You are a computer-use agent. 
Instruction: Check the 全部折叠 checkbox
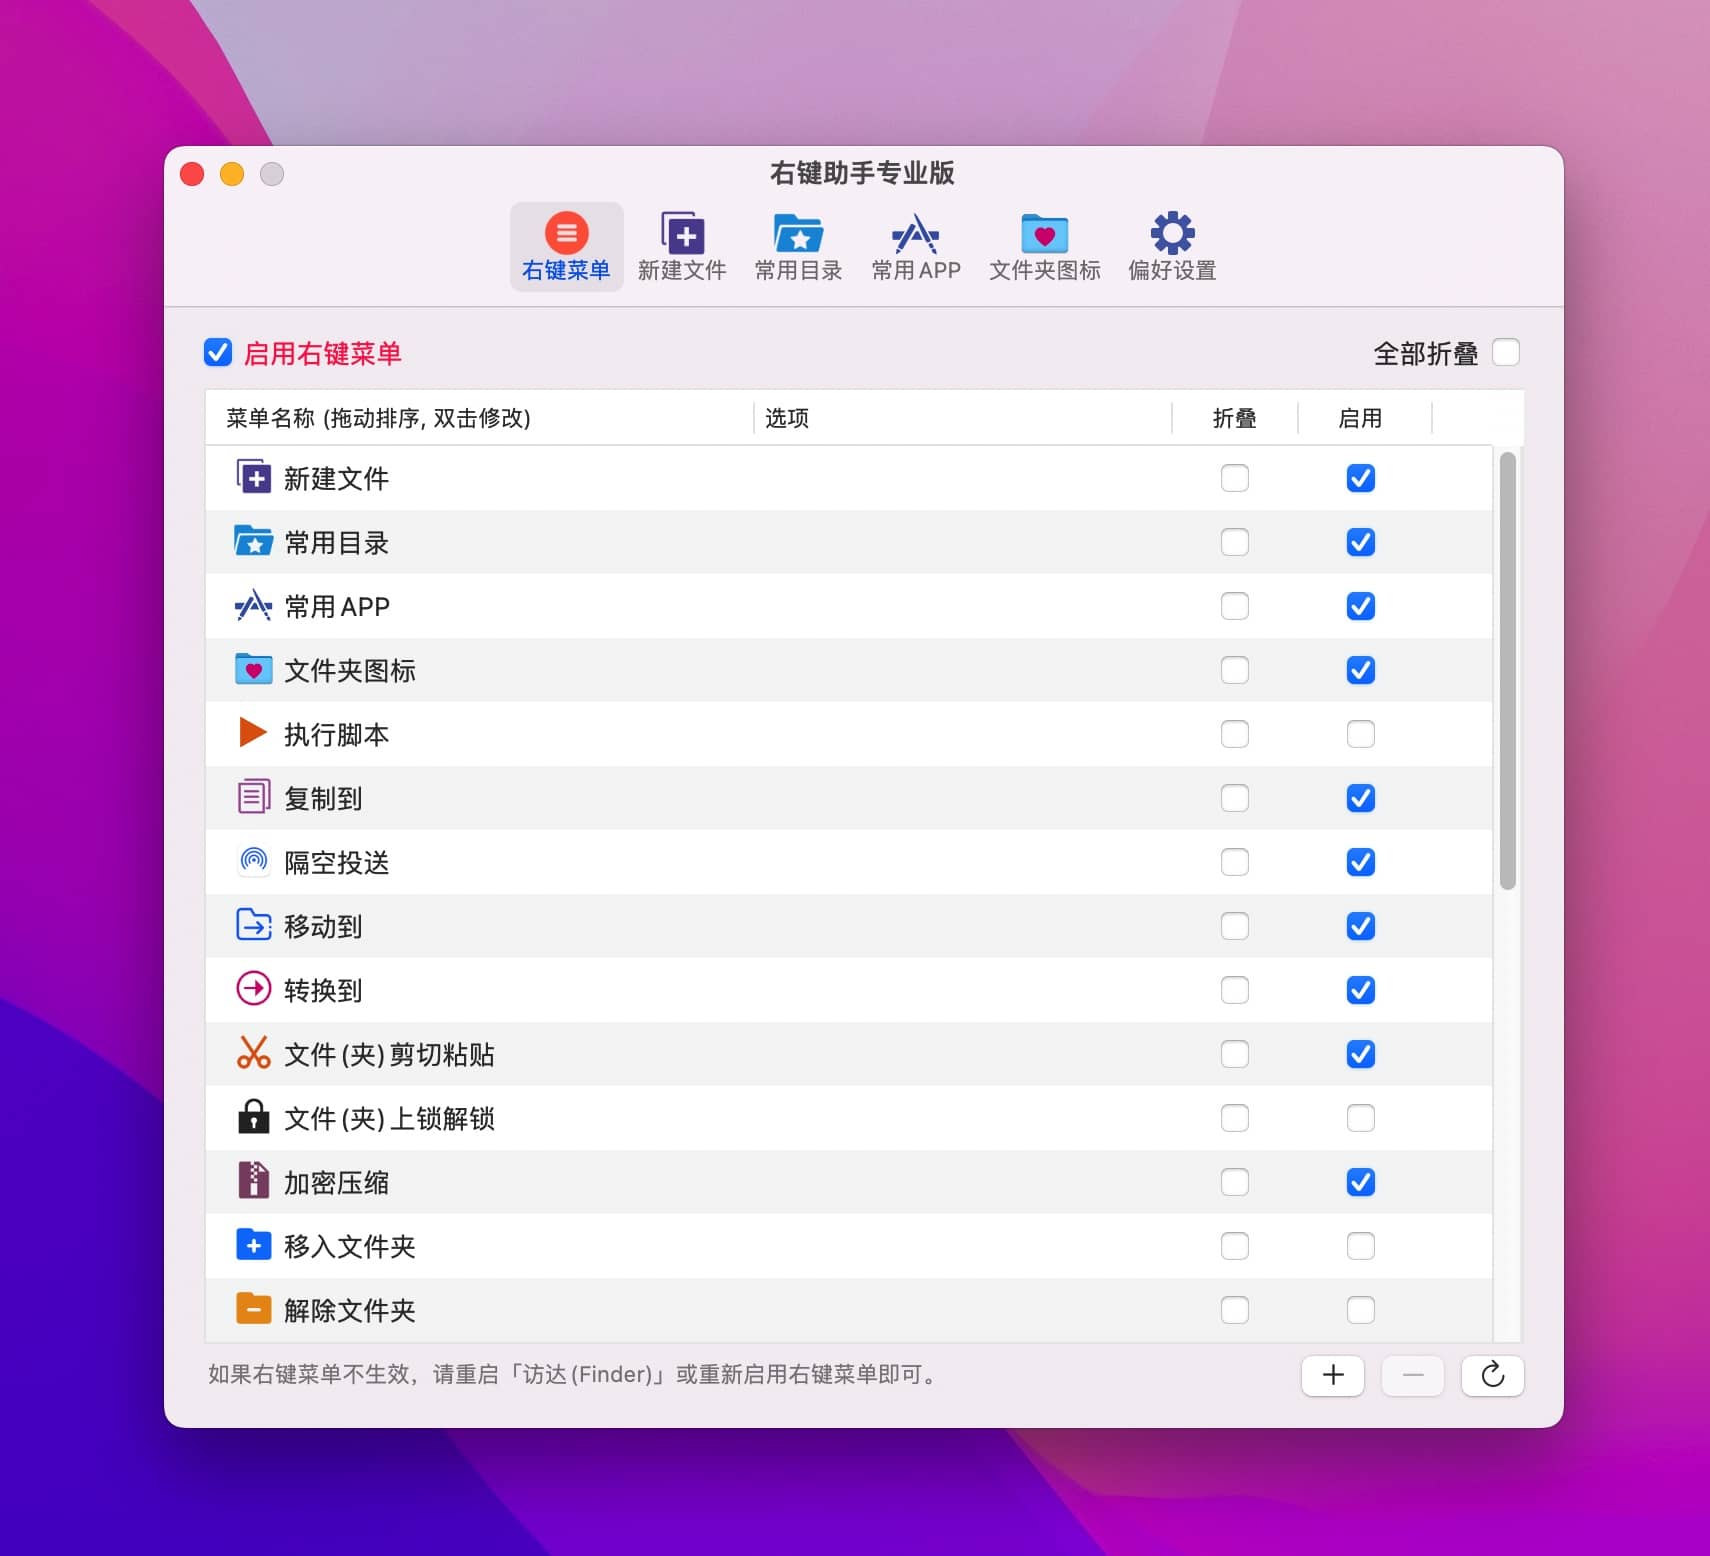(x=1505, y=352)
